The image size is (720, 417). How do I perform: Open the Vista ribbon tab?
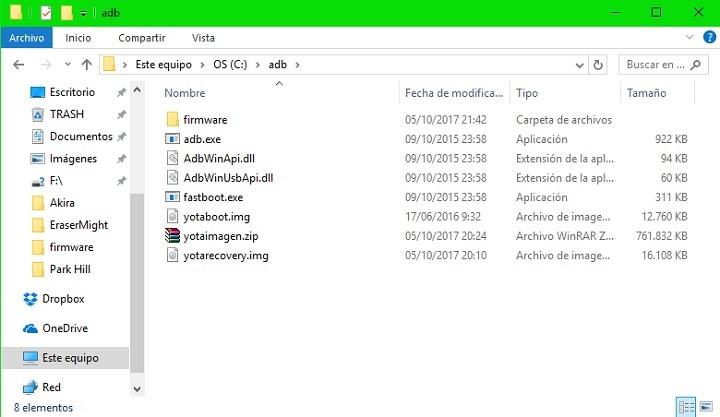tap(203, 38)
